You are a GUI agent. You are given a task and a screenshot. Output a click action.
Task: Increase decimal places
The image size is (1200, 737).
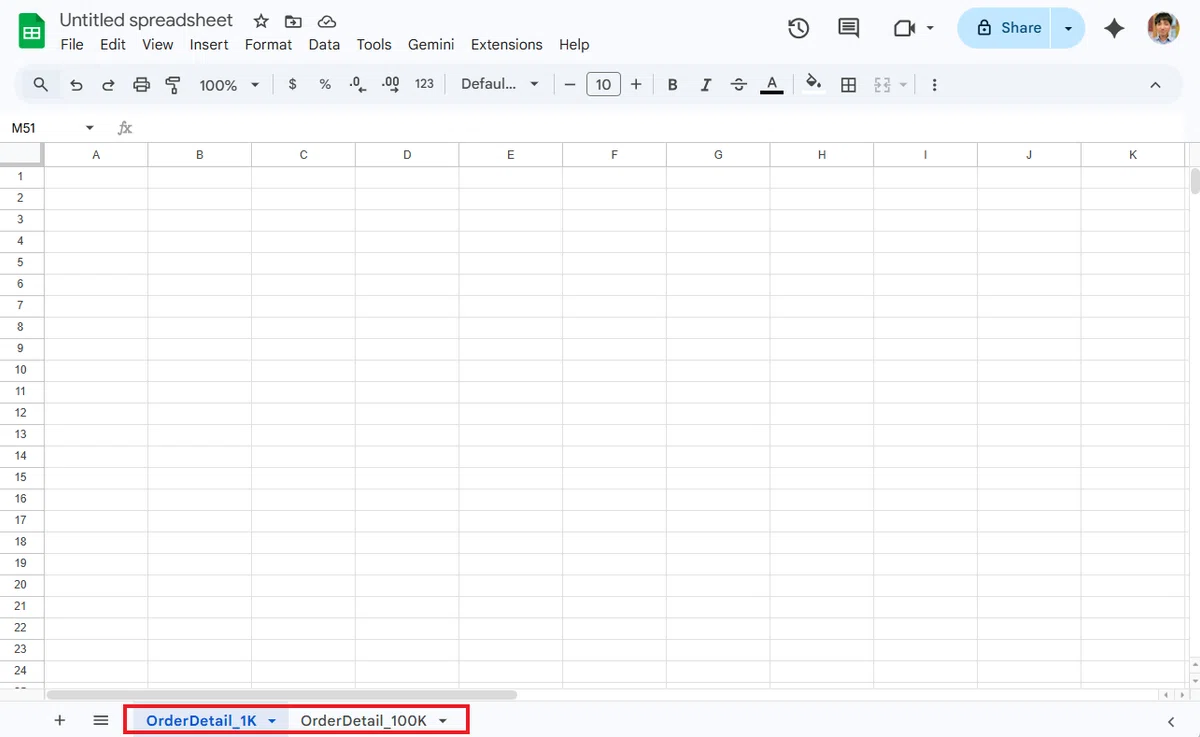tap(391, 85)
